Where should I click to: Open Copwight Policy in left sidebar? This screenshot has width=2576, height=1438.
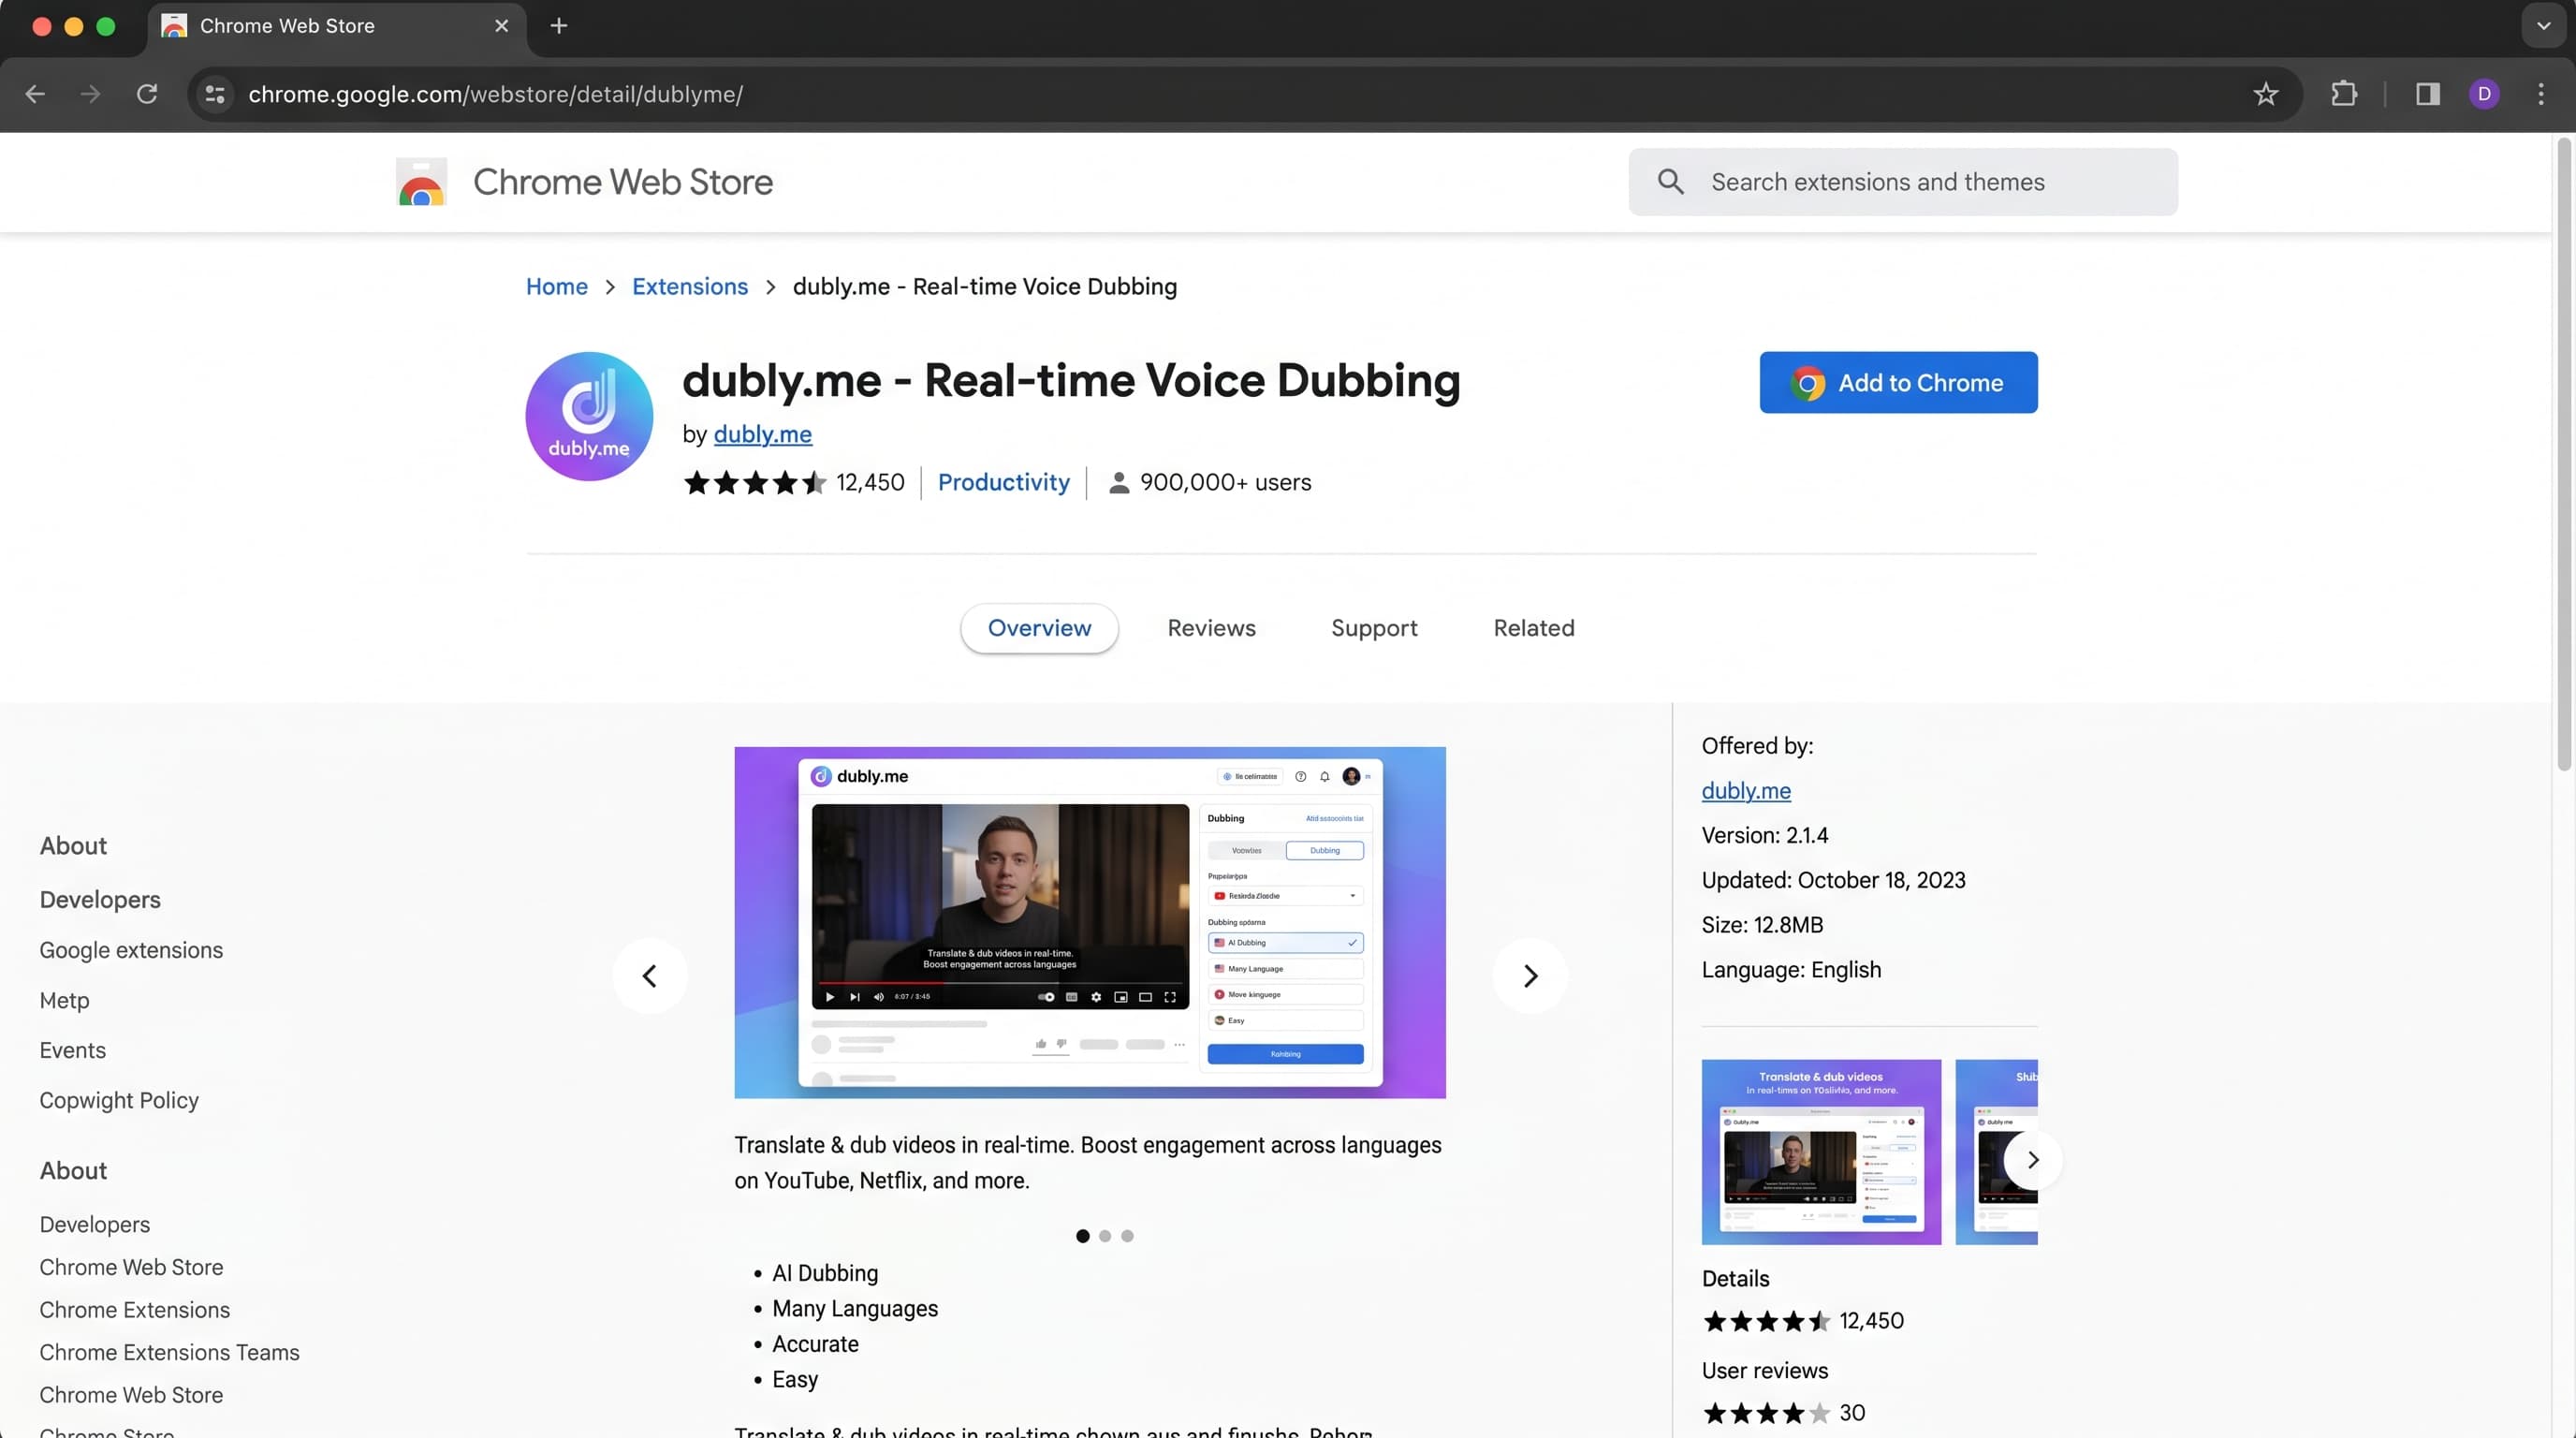119,1100
